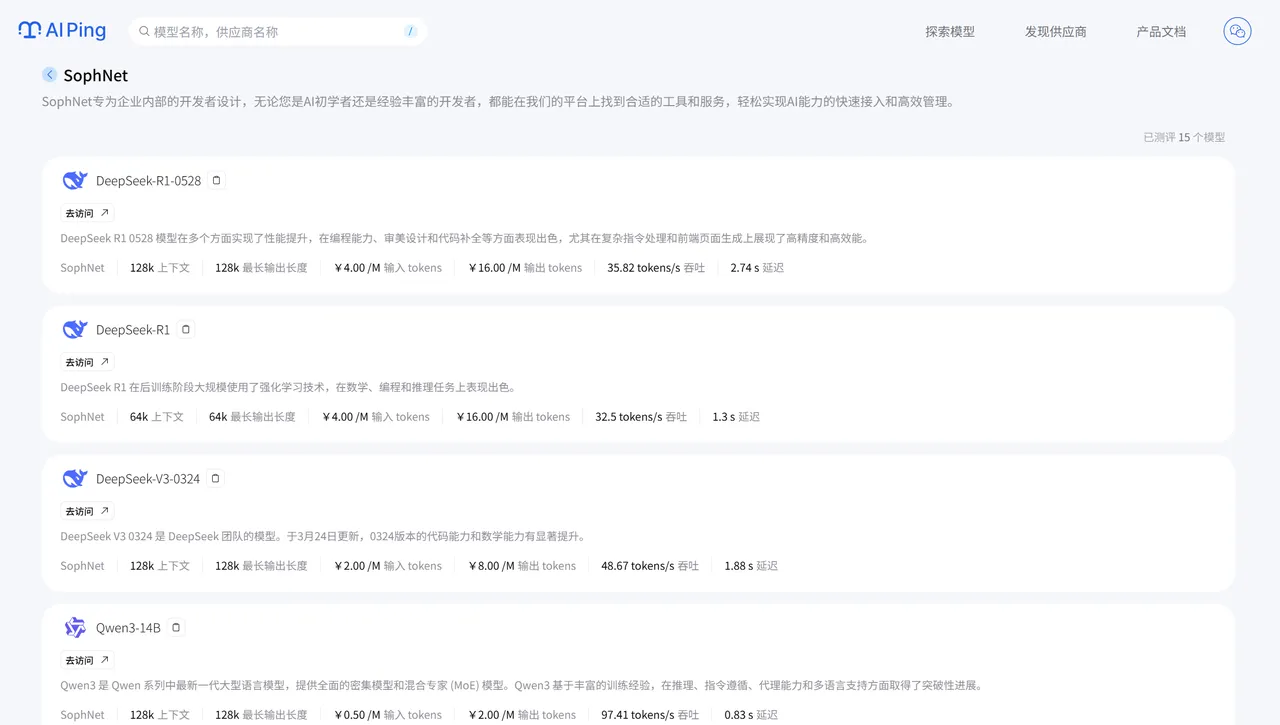Click 去访问 for DeepSeek-V3-0324
The height and width of the screenshot is (725, 1280).
tap(88, 511)
